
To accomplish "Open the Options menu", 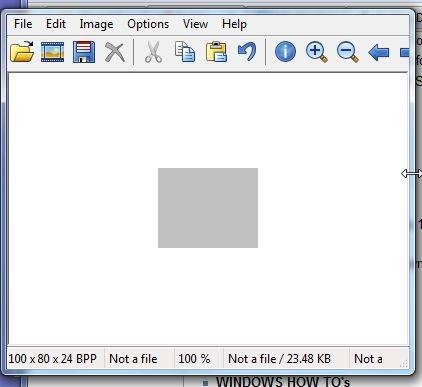I will tap(148, 24).
